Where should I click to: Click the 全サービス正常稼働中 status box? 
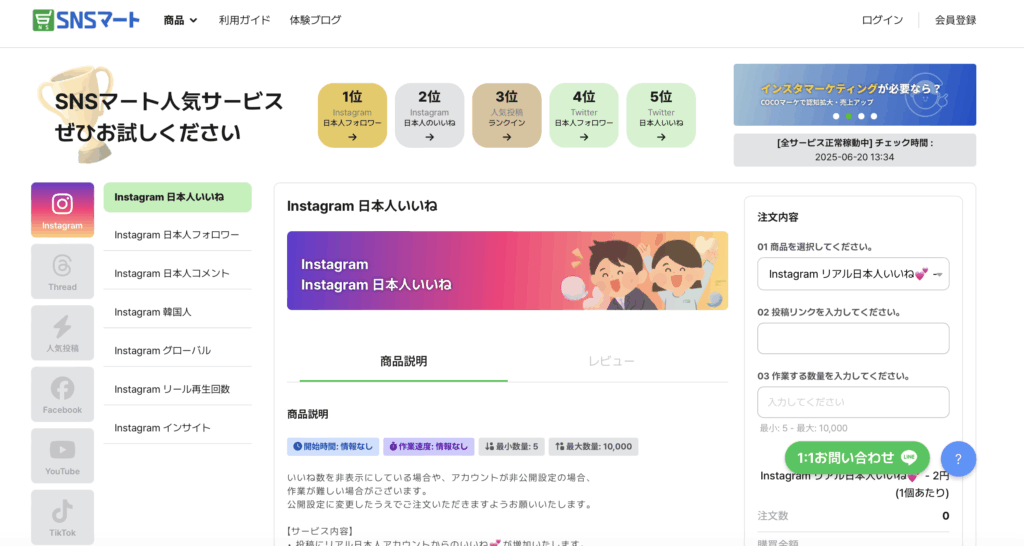855,150
